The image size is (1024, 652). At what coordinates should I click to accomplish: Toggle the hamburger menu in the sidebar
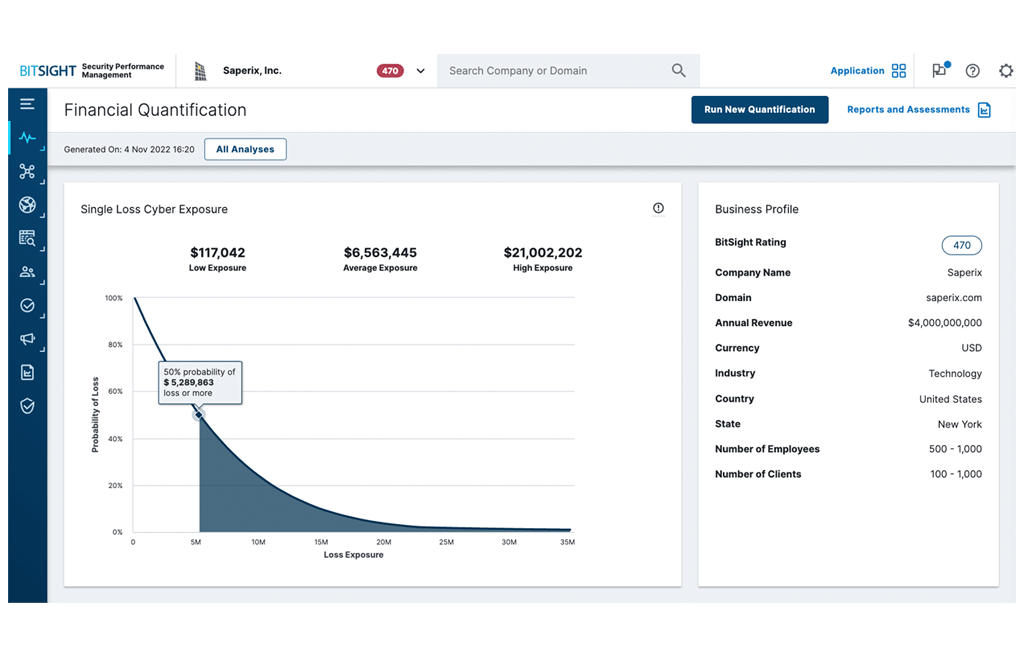(x=27, y=104)
